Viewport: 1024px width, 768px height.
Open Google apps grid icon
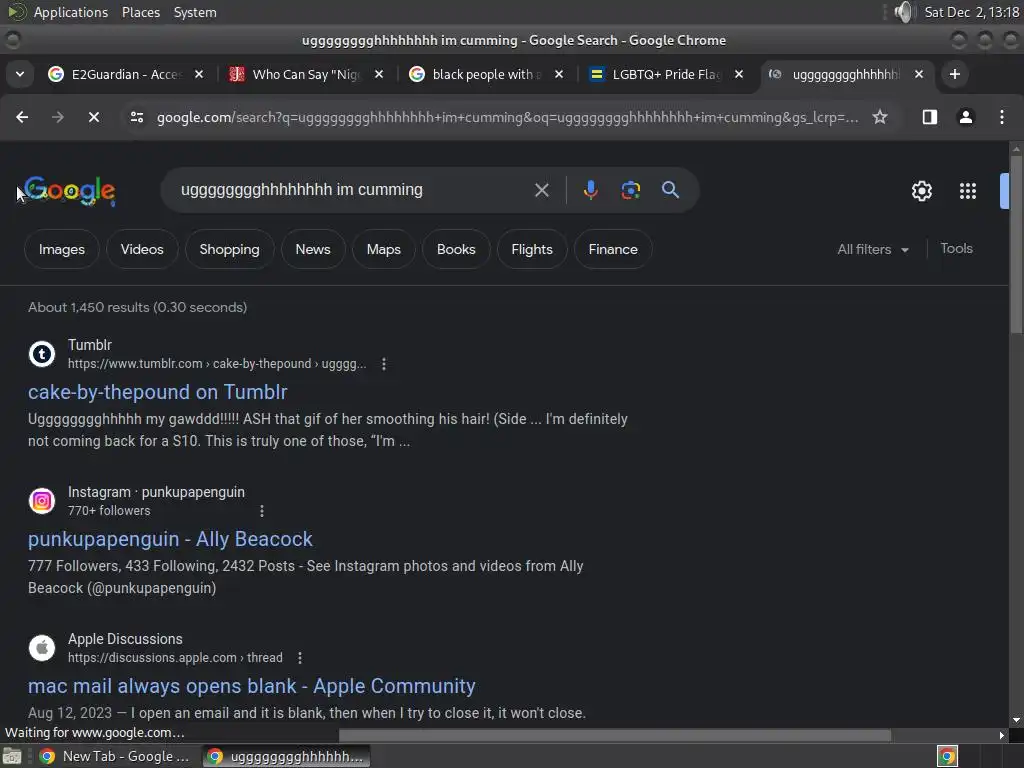(968, 191)
